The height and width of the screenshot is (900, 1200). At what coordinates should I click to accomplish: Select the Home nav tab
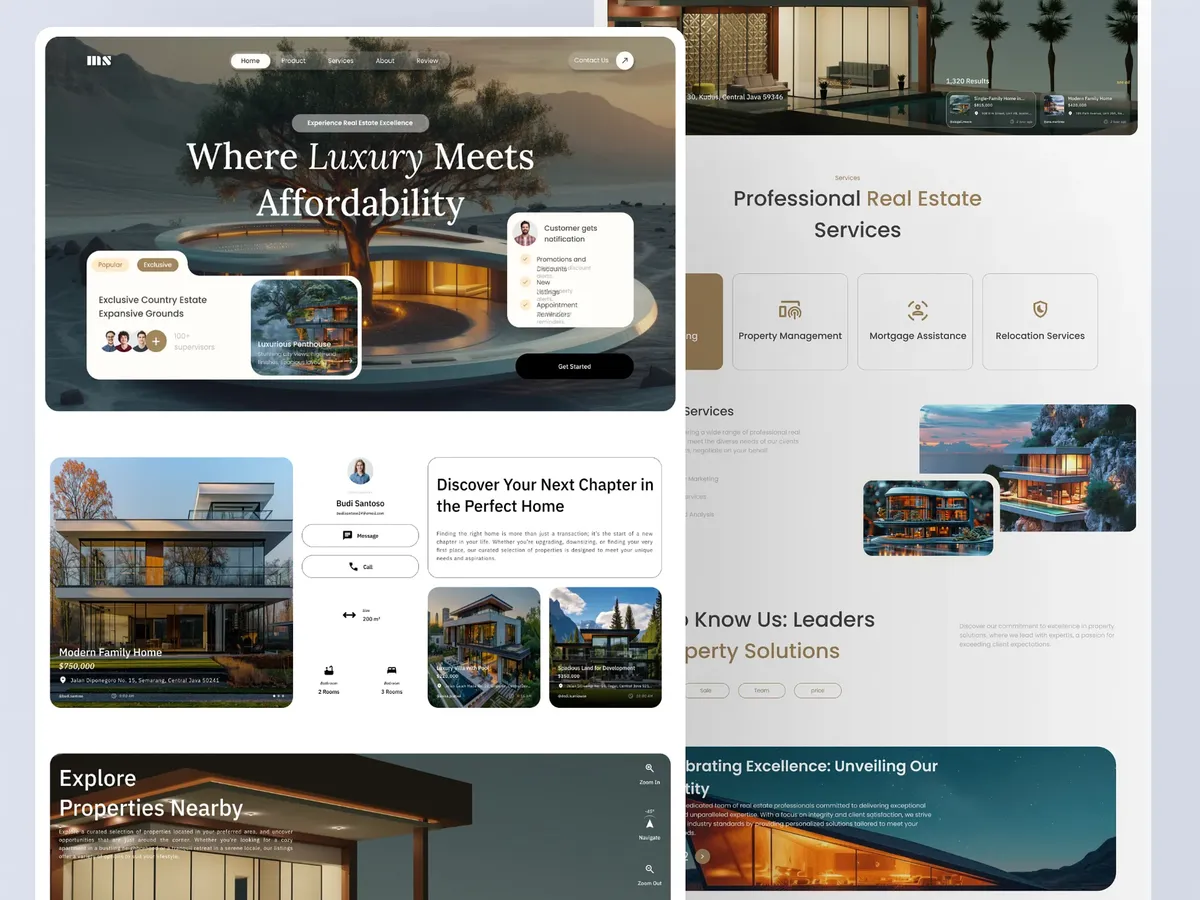[250, 61]
